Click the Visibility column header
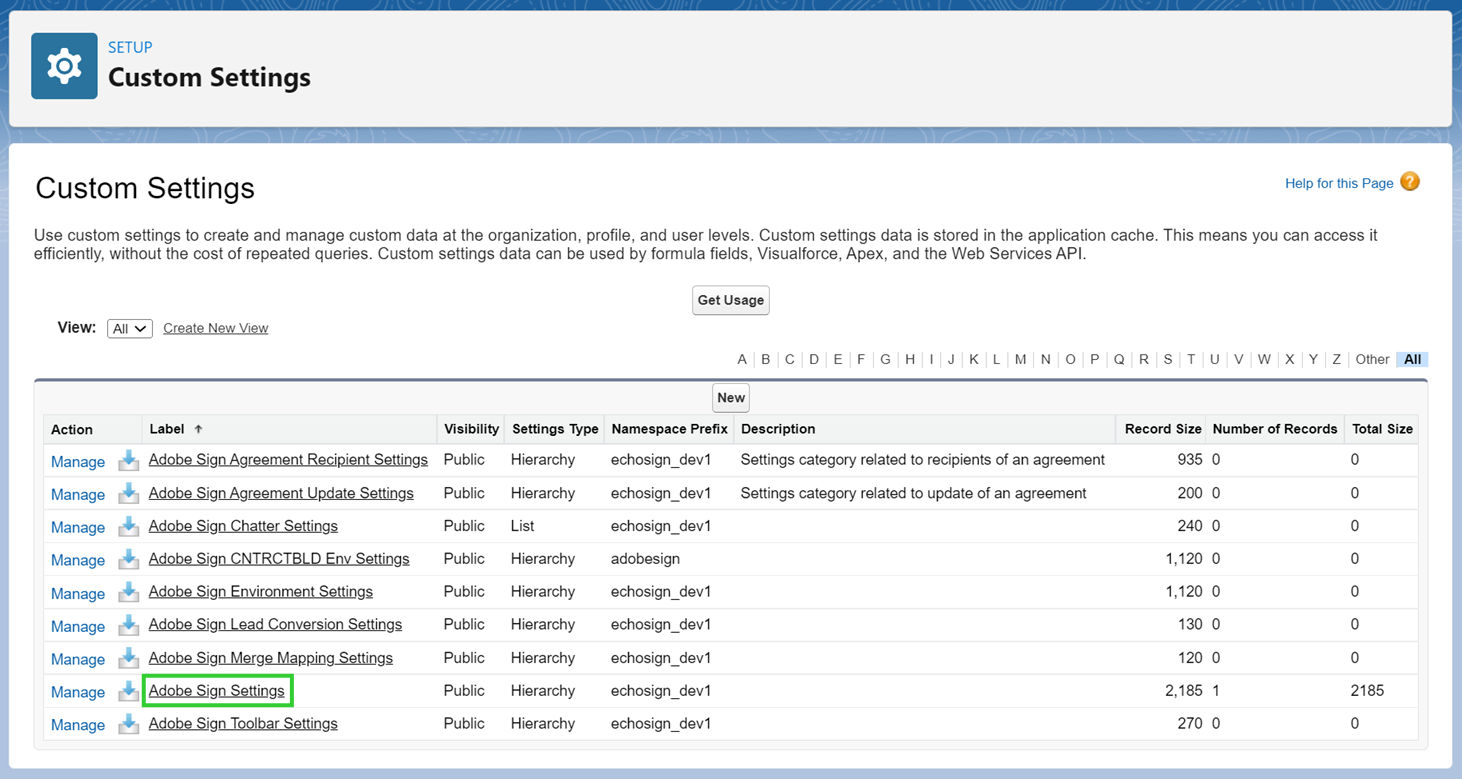The height and width of the screenshot is (779, 1462). [471, 429]
